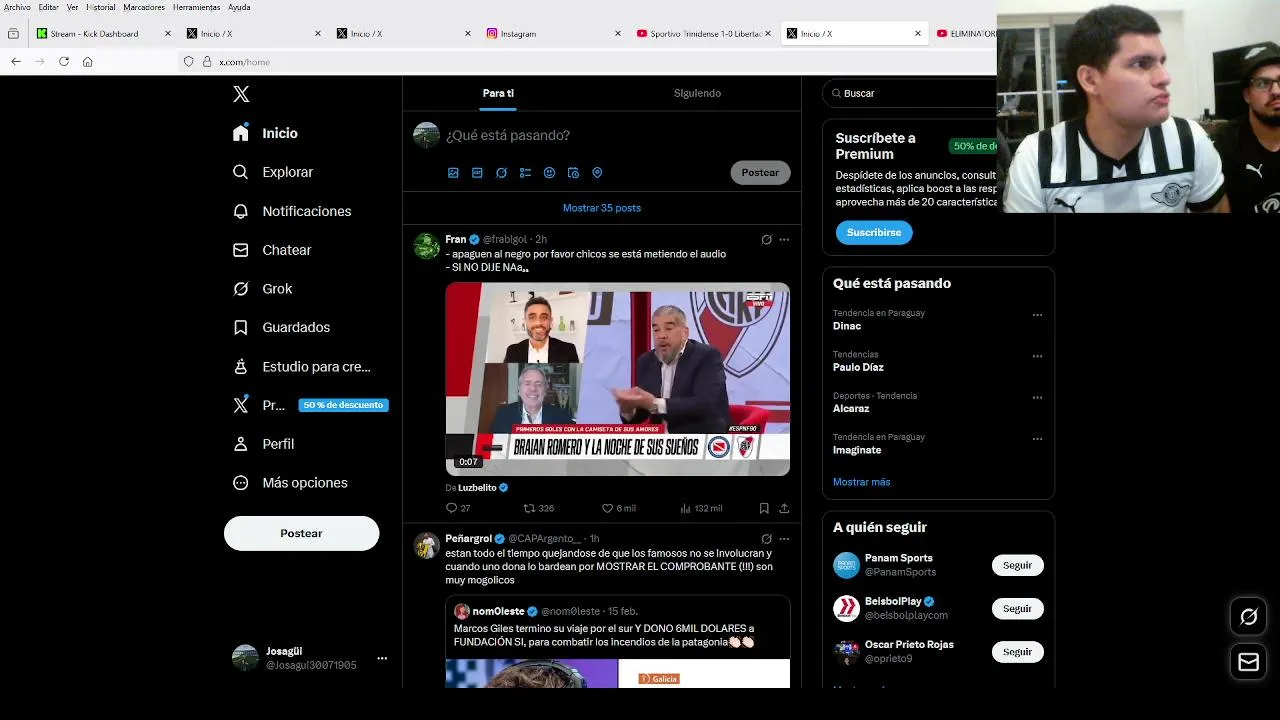Add image to new post
This screenshot has height=720, width=1280.
(453, 173)
